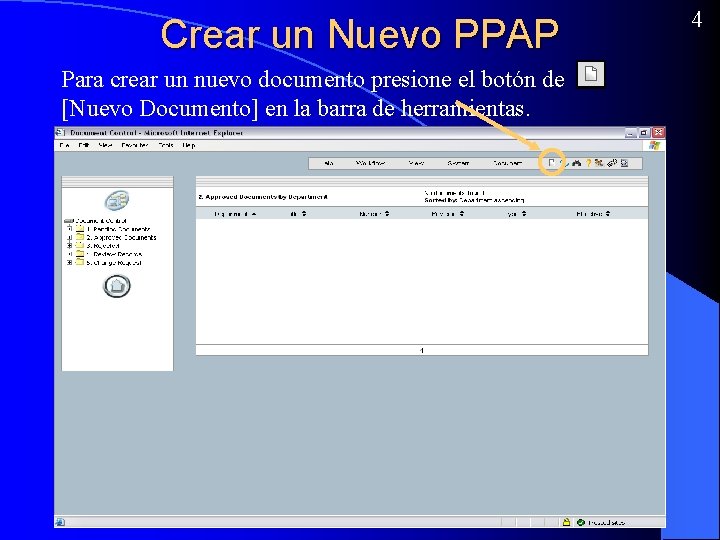This screenshot has height=540, width=720.
Task: Open the System menu in the application toolbar
Action: (x=458, y=163)
